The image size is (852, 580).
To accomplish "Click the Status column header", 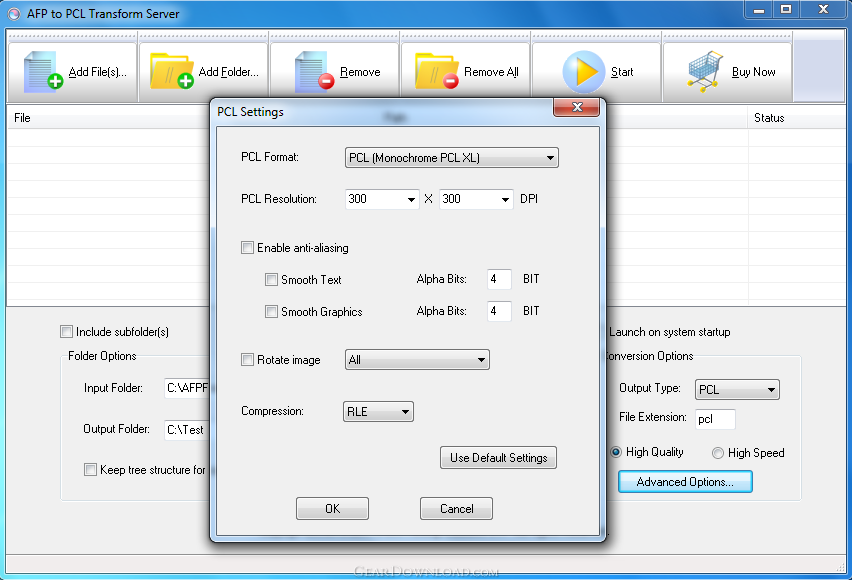I will coord(797,118).
